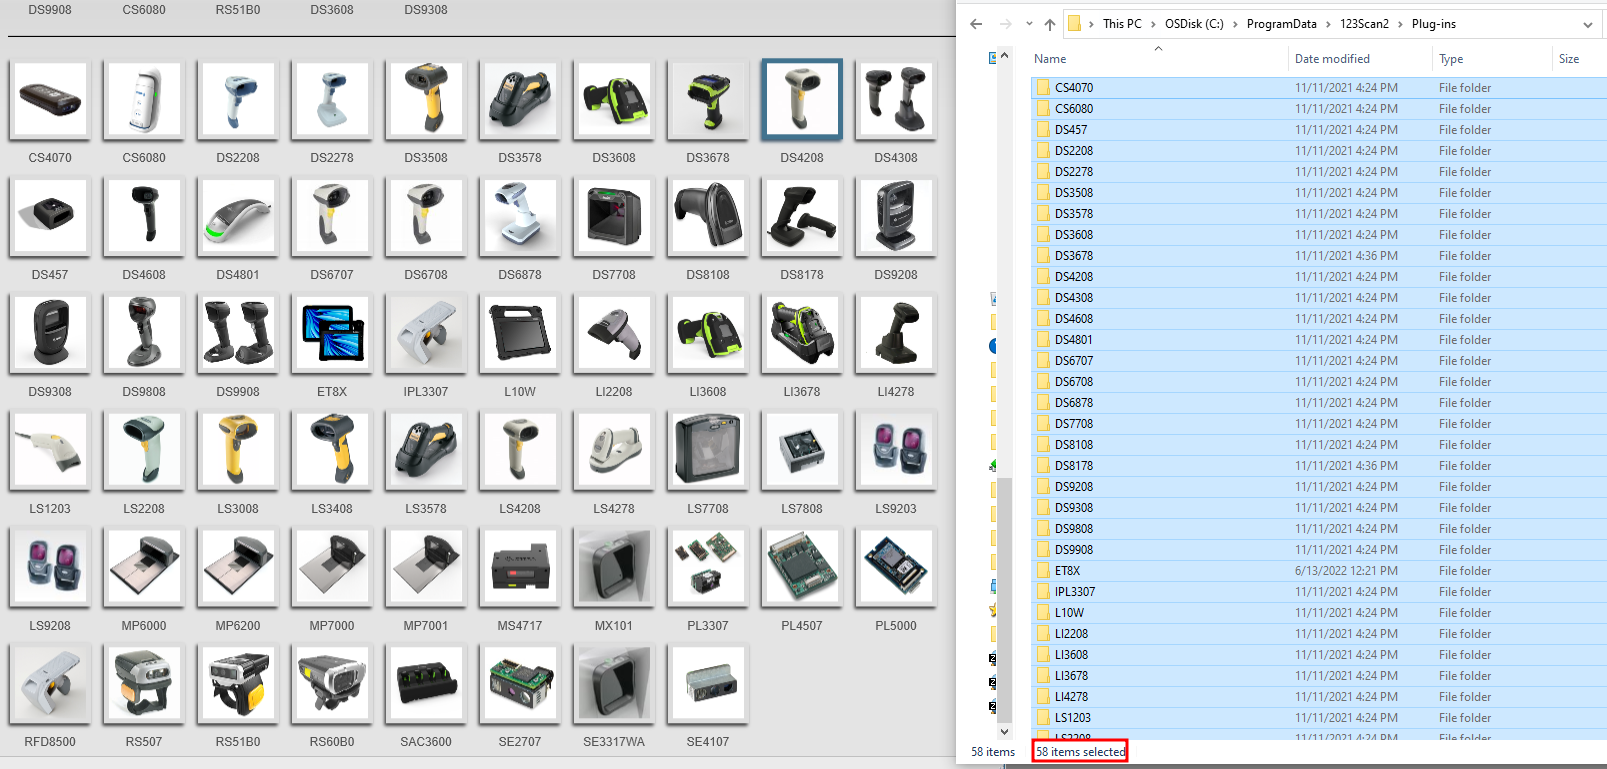Go back in File Explorer

976,24
